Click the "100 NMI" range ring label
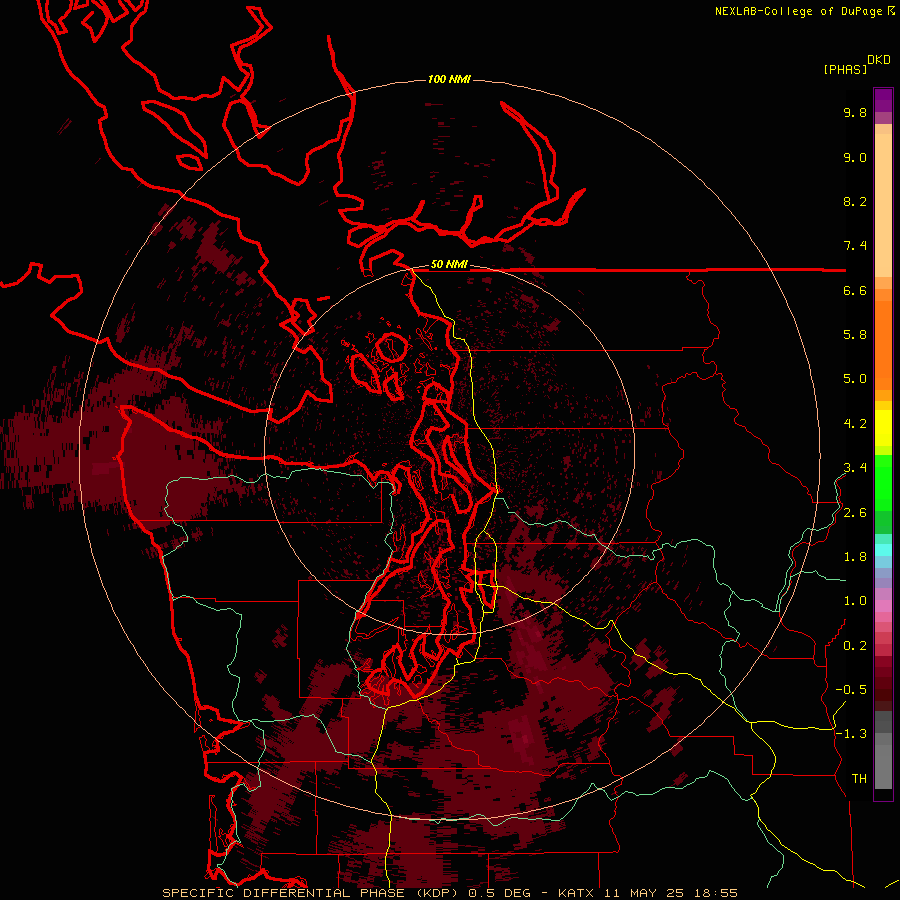This screenshot has height=900, width=900. tap(449, 79)
